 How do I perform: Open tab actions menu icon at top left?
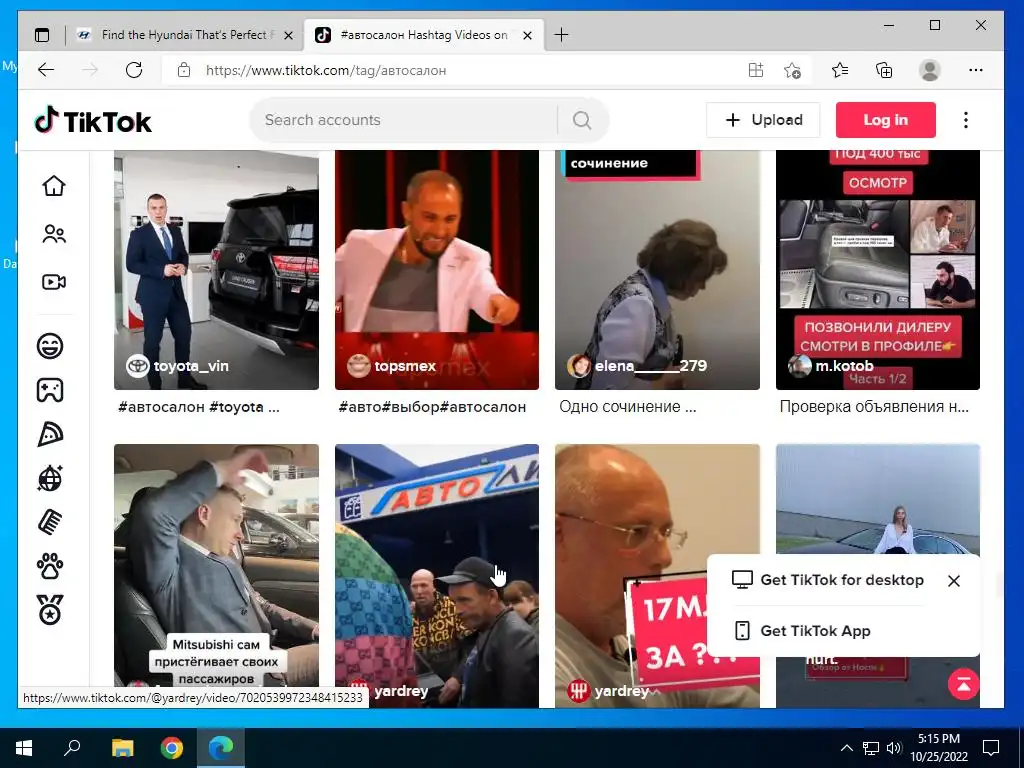pyautogui.click(x=42, y=35)
